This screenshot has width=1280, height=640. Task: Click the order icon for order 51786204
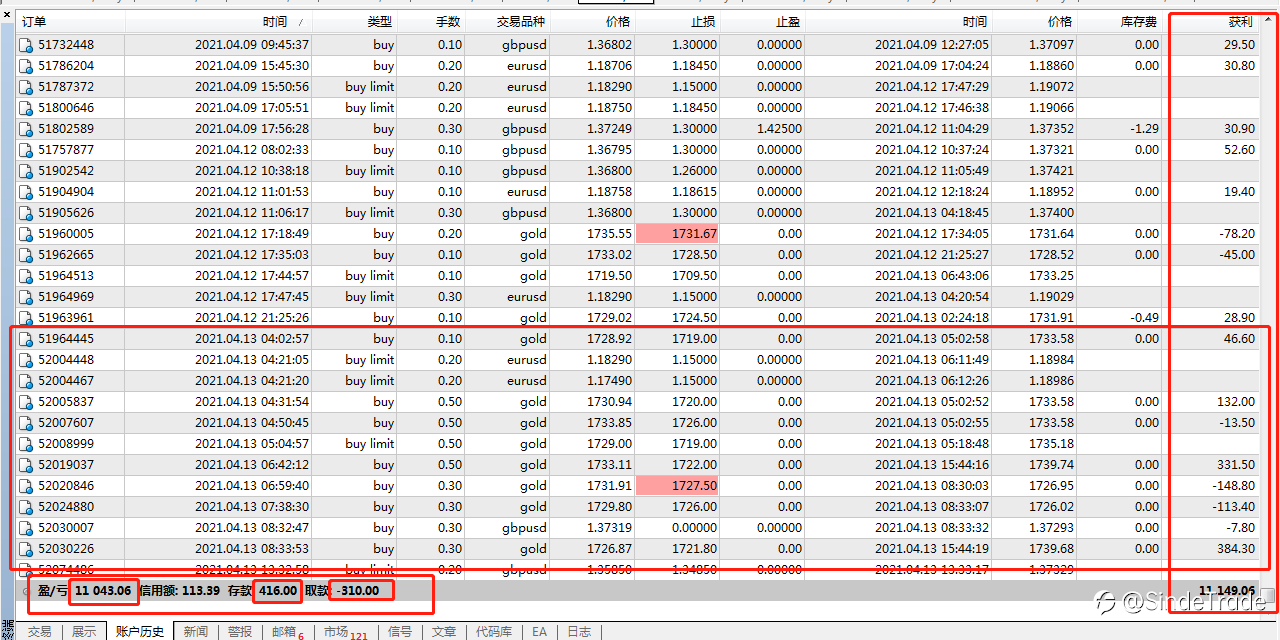26,66
